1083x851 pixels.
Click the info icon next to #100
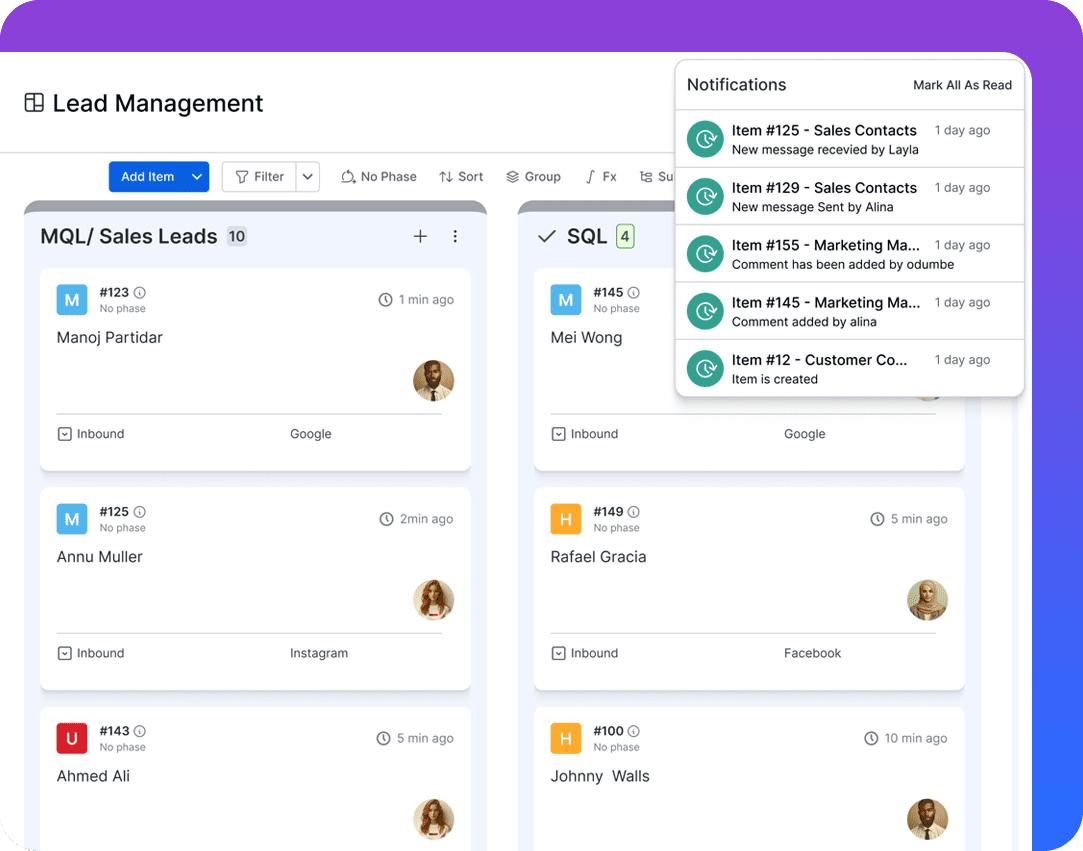(633, 731)
